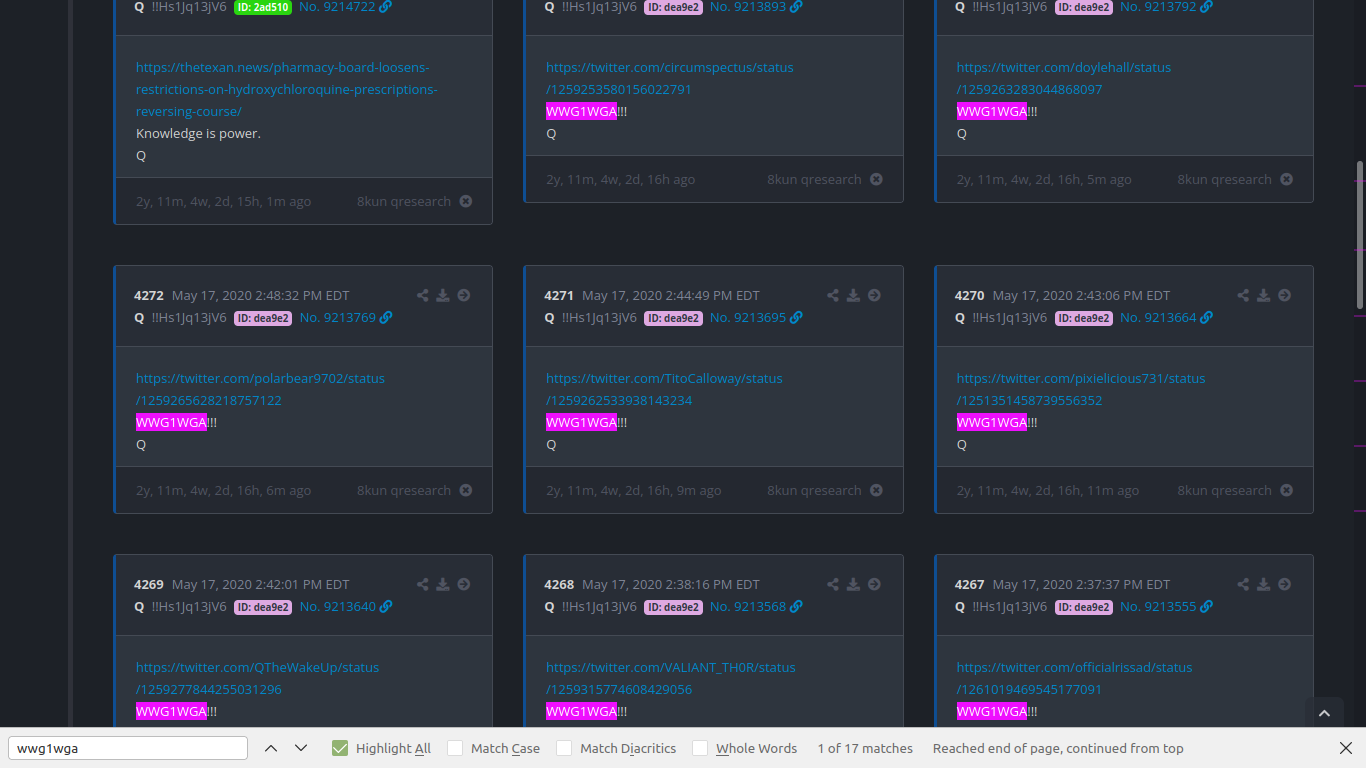This screenshot has height=768, width=1366.
Task: Click arrow icon on post 4269
Action: 464,584
